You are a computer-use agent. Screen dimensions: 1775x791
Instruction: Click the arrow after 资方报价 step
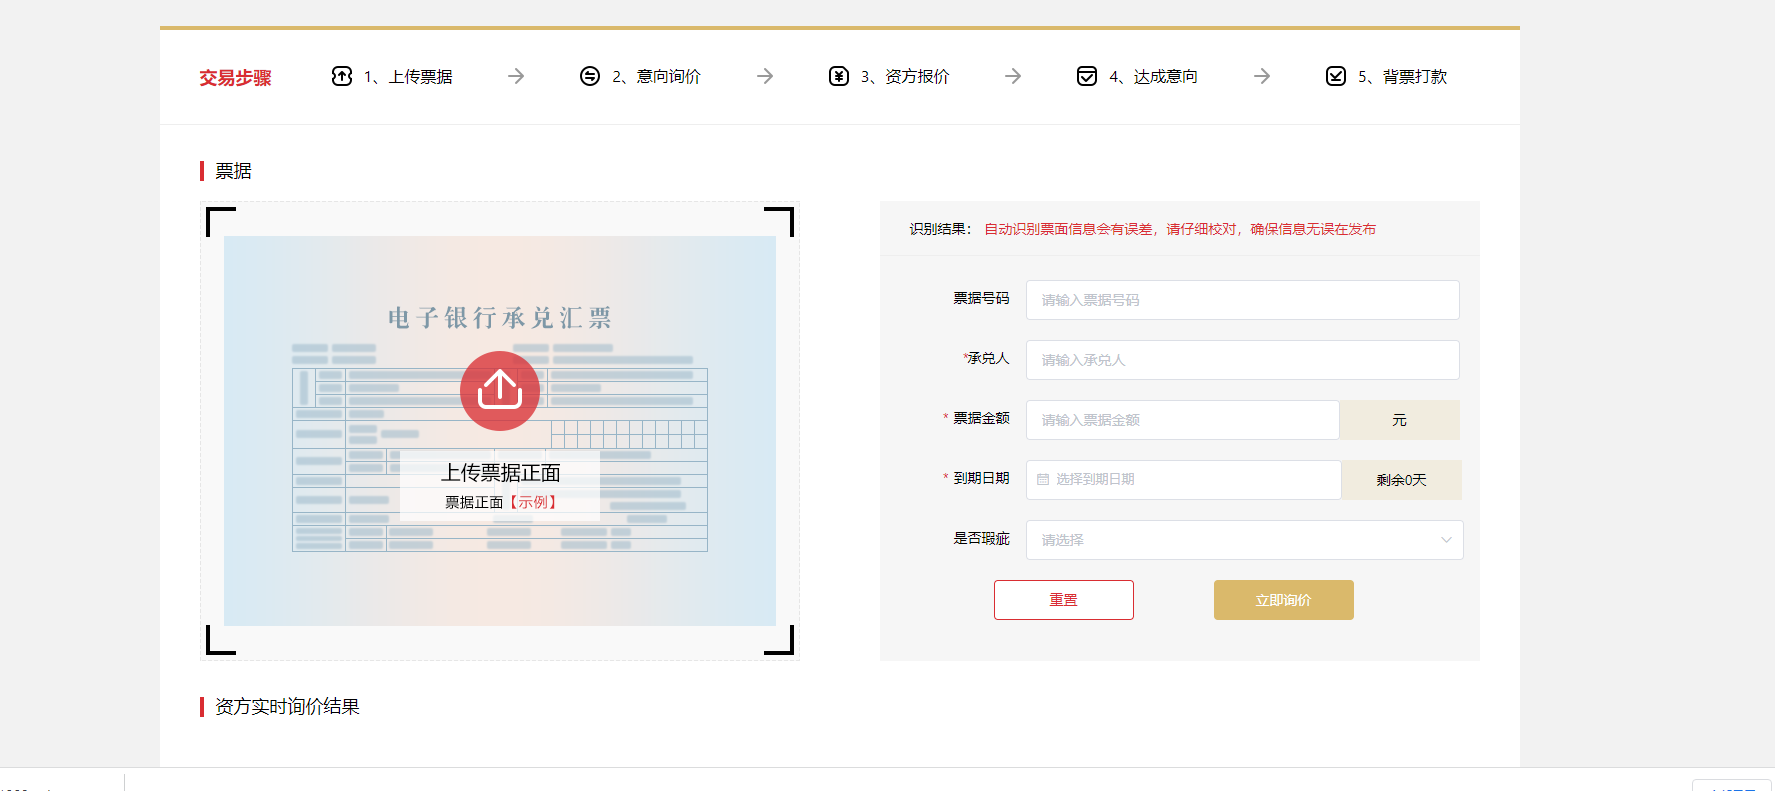click(1013, 76)
